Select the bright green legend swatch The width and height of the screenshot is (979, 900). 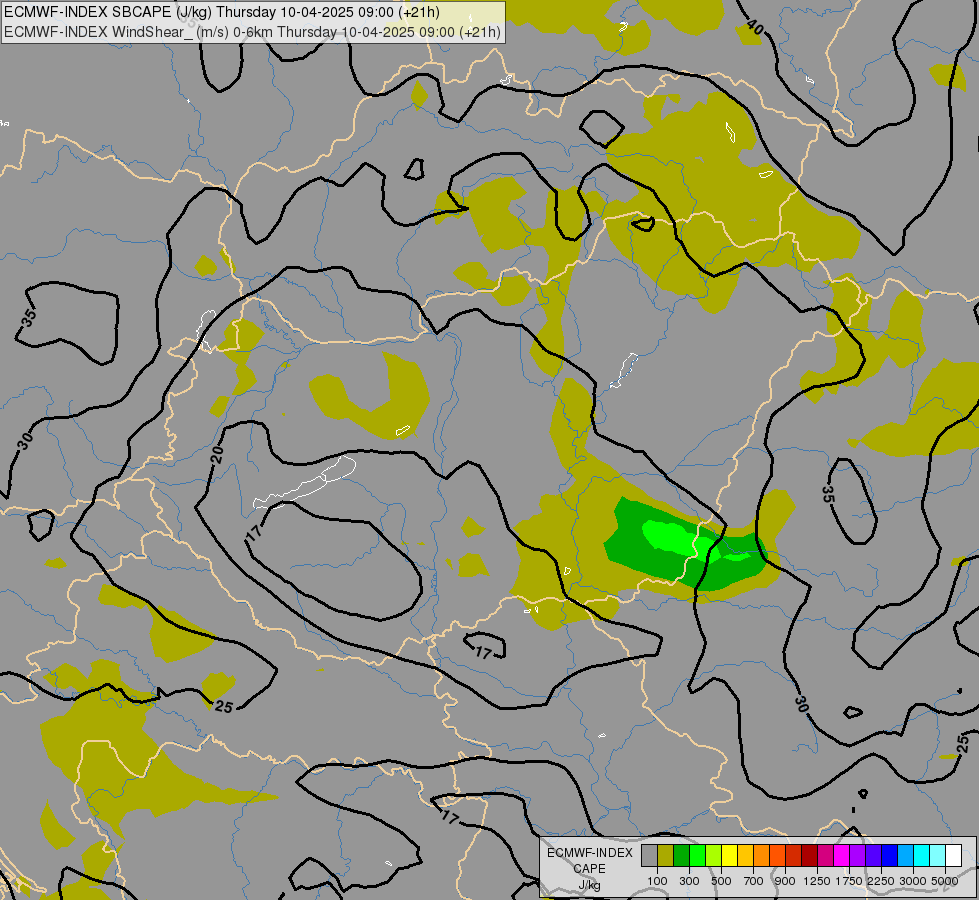(697, 855)
